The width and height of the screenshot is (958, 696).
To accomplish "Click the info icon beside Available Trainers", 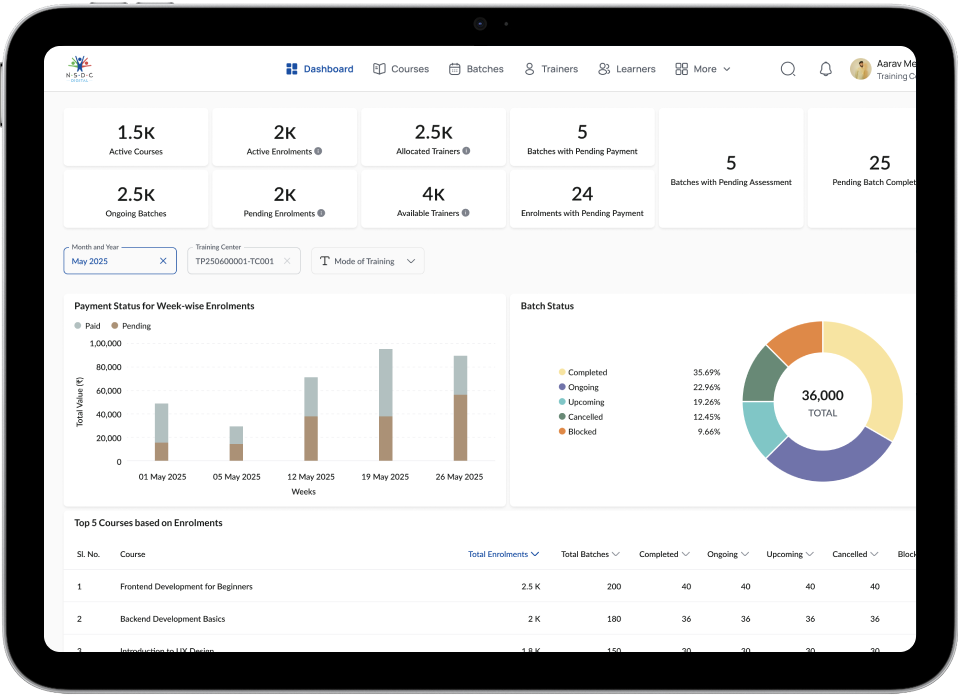I will point(466,214).
